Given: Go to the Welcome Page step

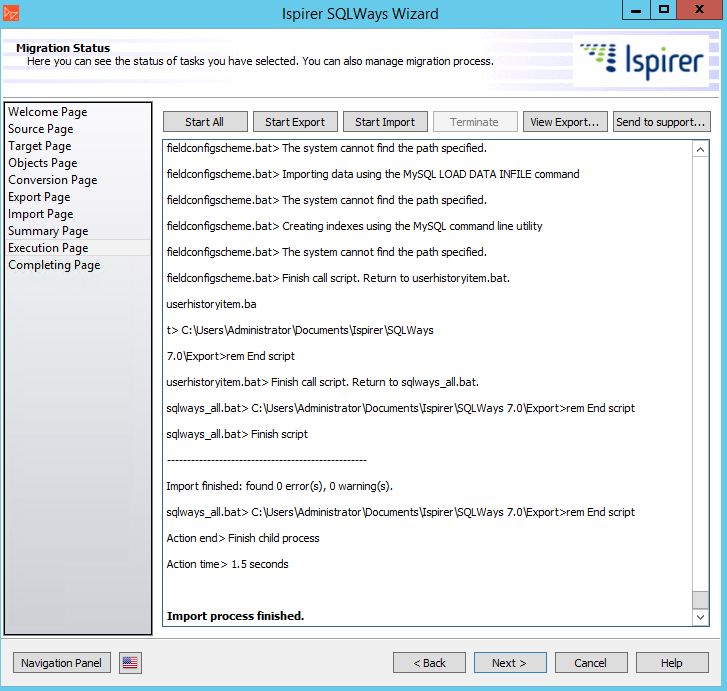Looking at the screenshot, I should [47, 112].
